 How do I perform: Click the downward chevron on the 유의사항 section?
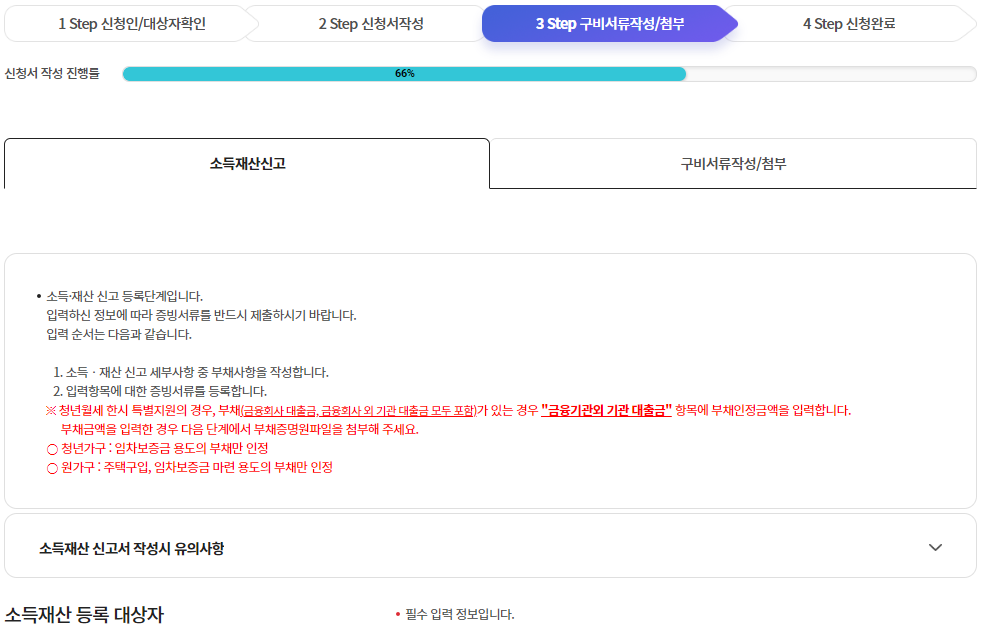click(x=937, y=547)
